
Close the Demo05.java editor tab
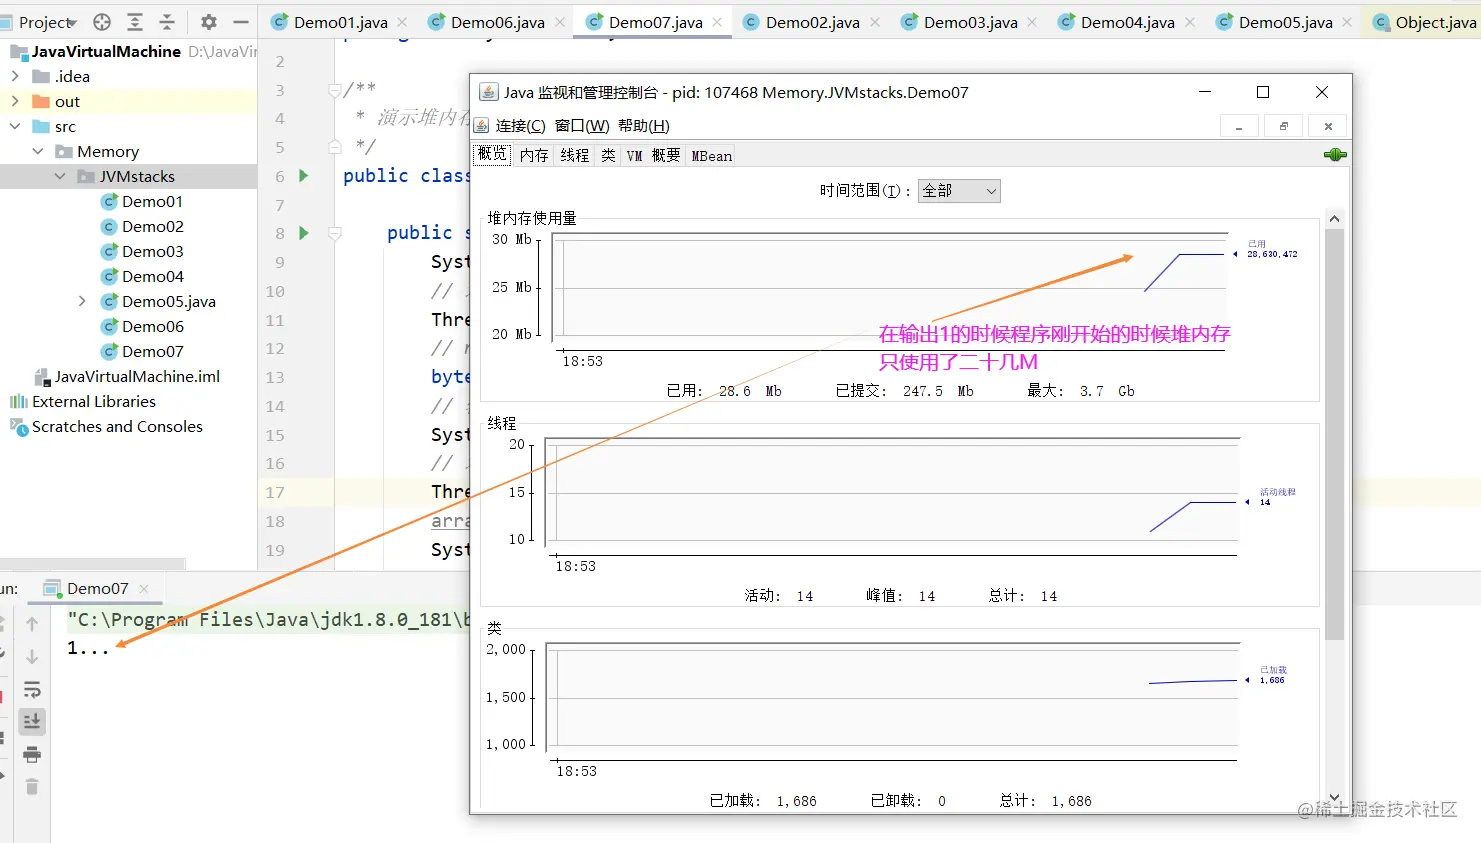(x=1347, y=22)
